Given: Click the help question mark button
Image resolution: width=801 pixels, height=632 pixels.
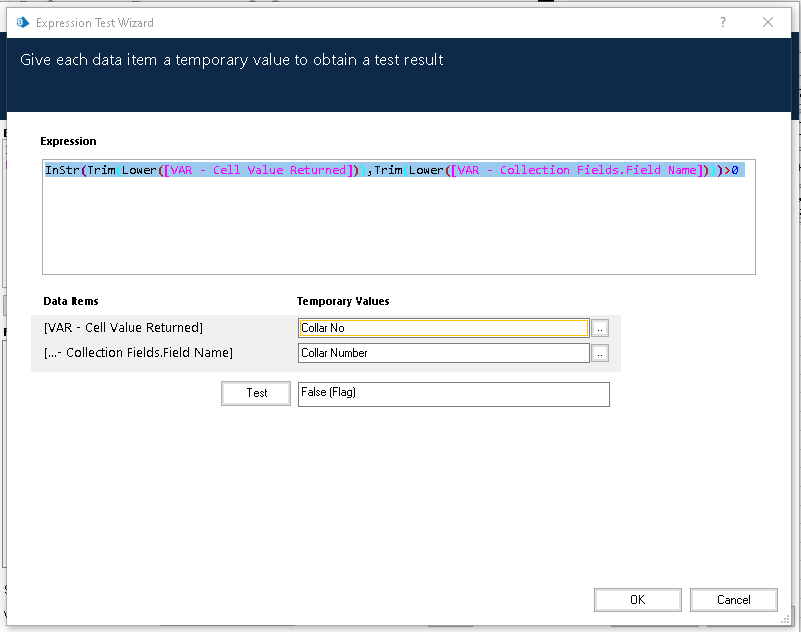Looking at the screenshot, I should [x=722, y=22].
